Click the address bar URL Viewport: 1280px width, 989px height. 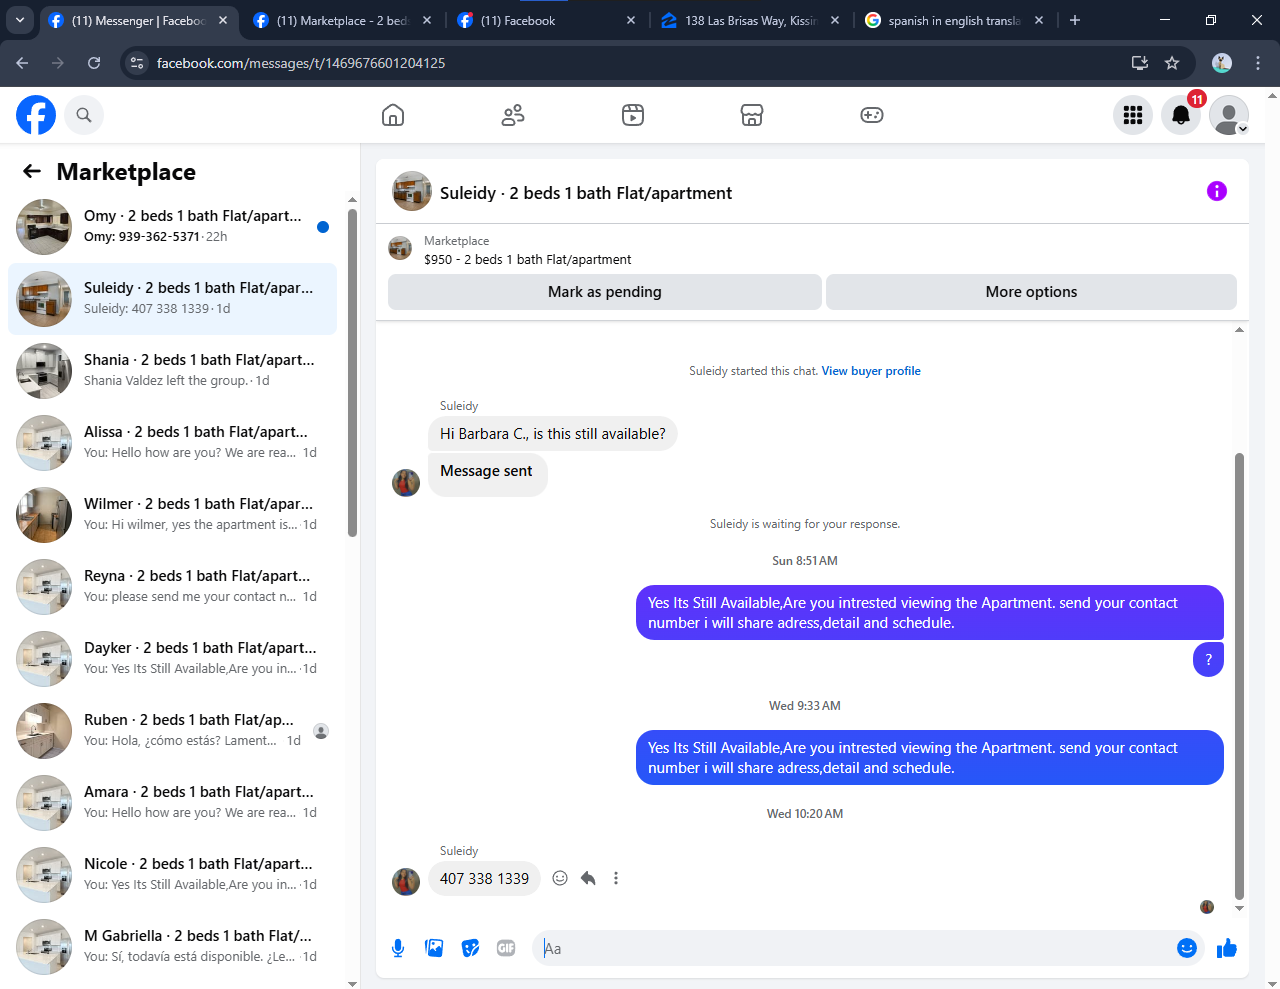click(301, 63)
